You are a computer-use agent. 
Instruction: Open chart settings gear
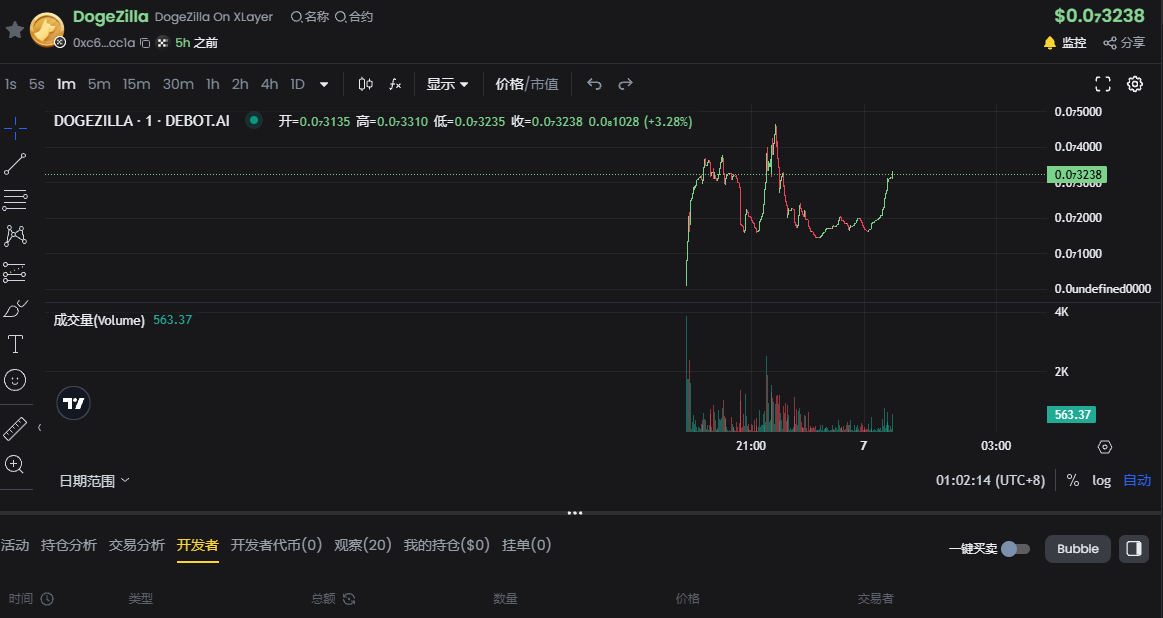coord(1135,84)
